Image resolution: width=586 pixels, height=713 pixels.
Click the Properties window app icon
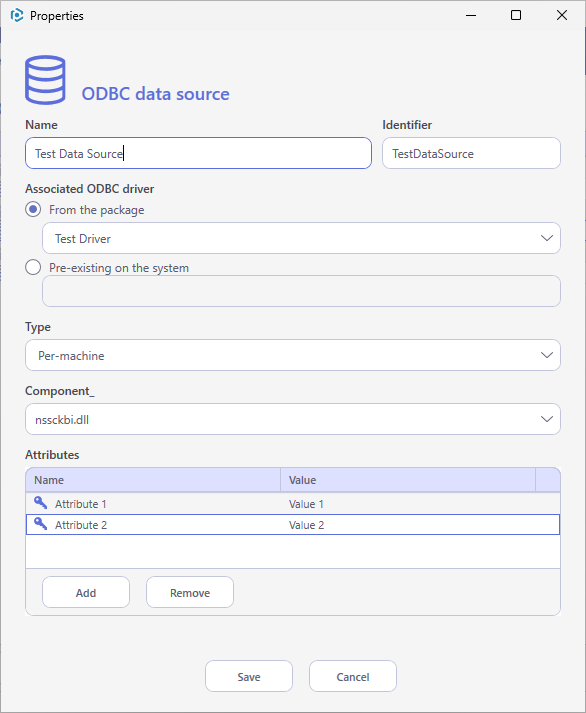(17, 15)
